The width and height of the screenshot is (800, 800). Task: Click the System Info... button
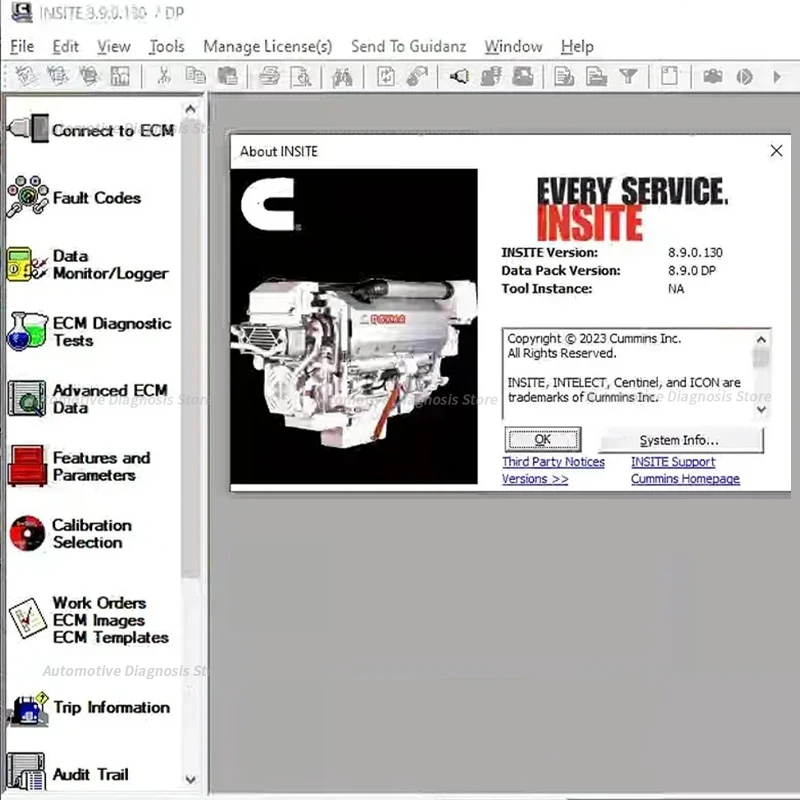681,440
